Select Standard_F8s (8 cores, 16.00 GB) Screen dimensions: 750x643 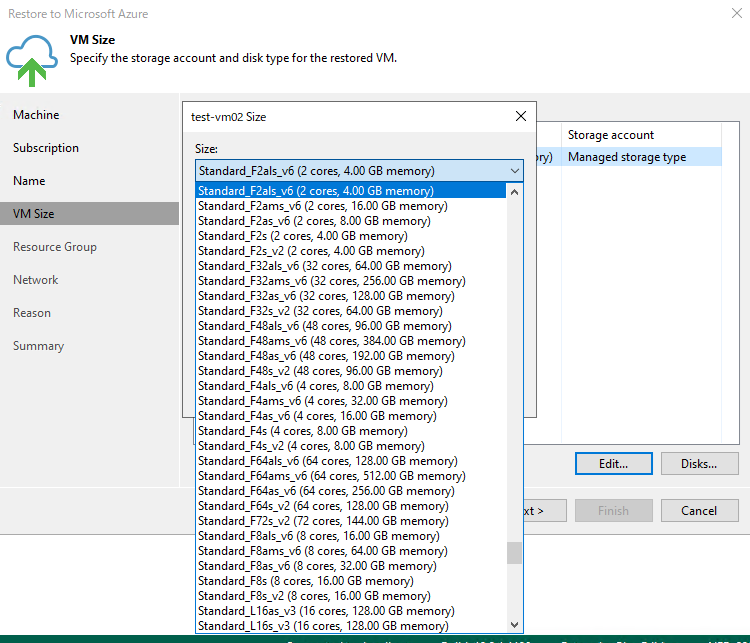coord(351,581)
